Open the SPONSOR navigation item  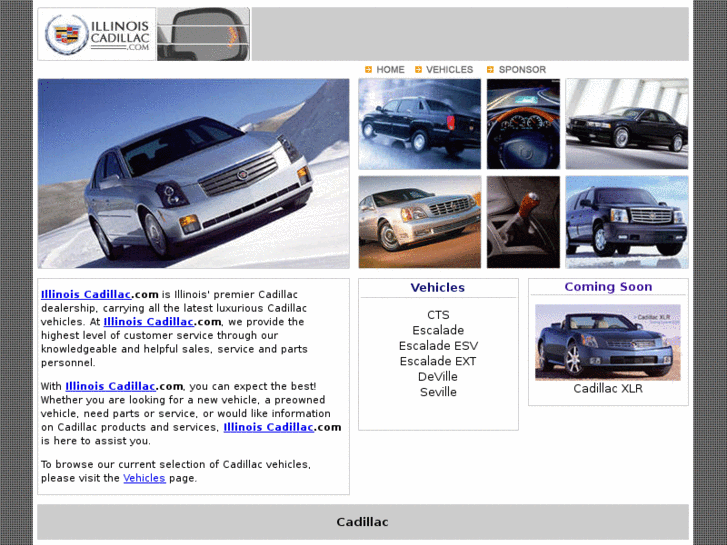(522, 70)
